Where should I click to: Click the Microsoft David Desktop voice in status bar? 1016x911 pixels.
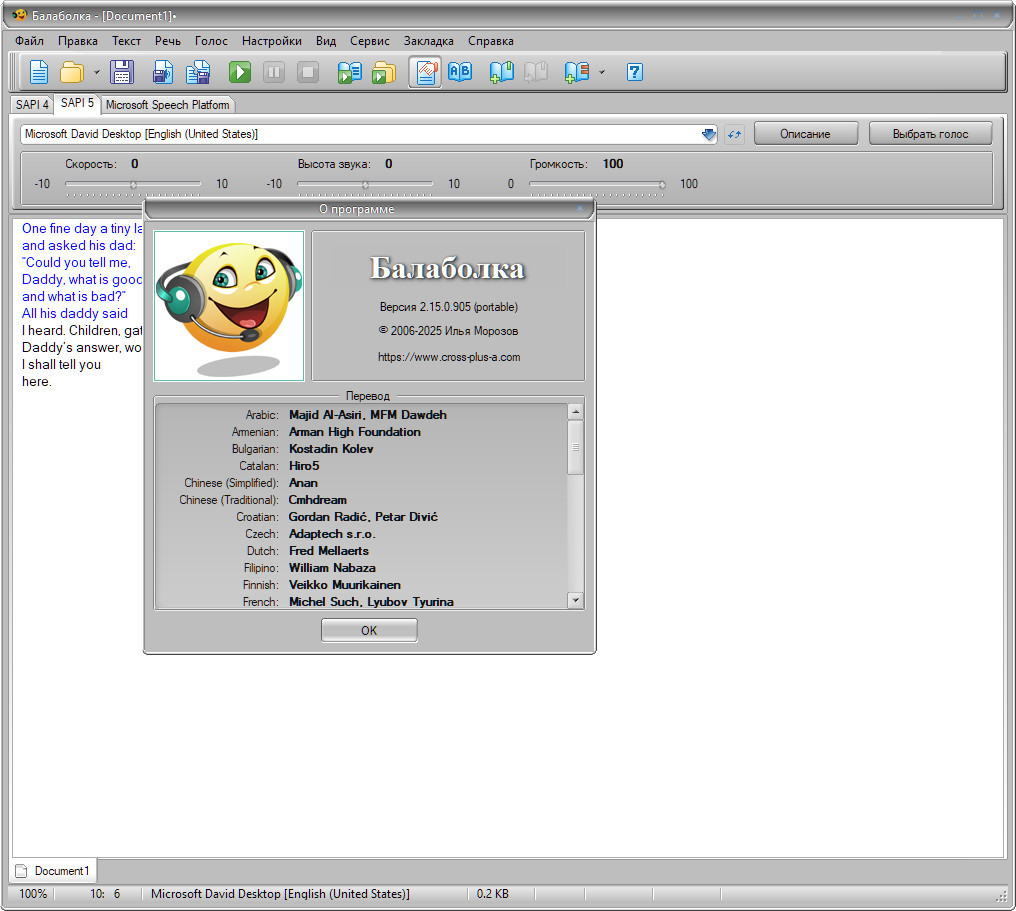[281, 894]
